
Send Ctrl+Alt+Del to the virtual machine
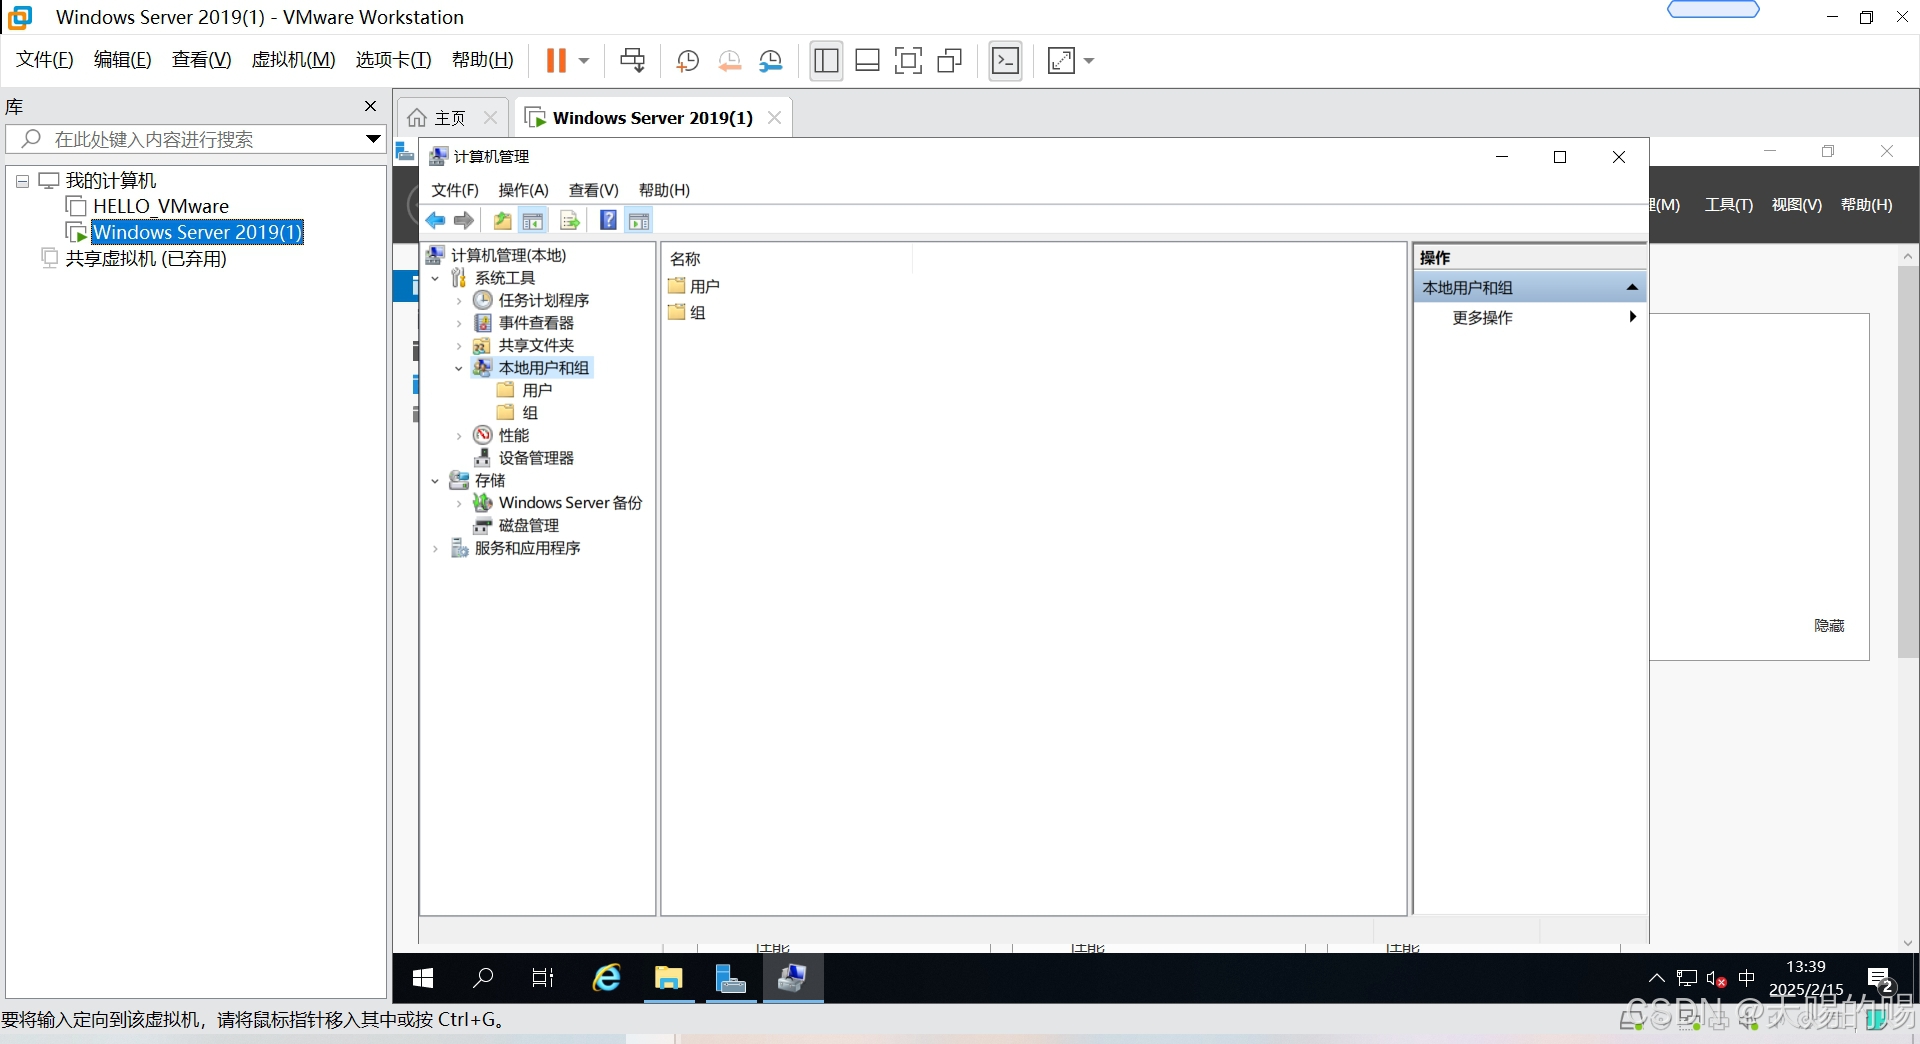click(632, 61)
